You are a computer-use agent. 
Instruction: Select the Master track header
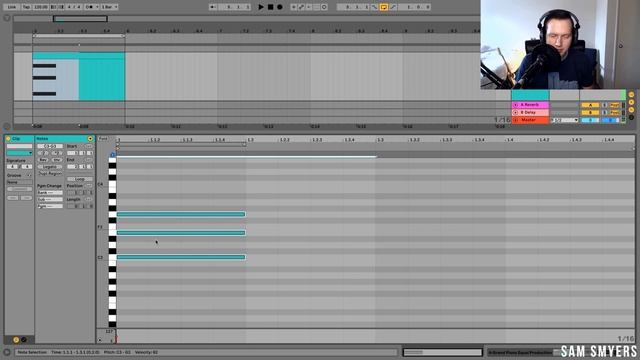[530, 120]
